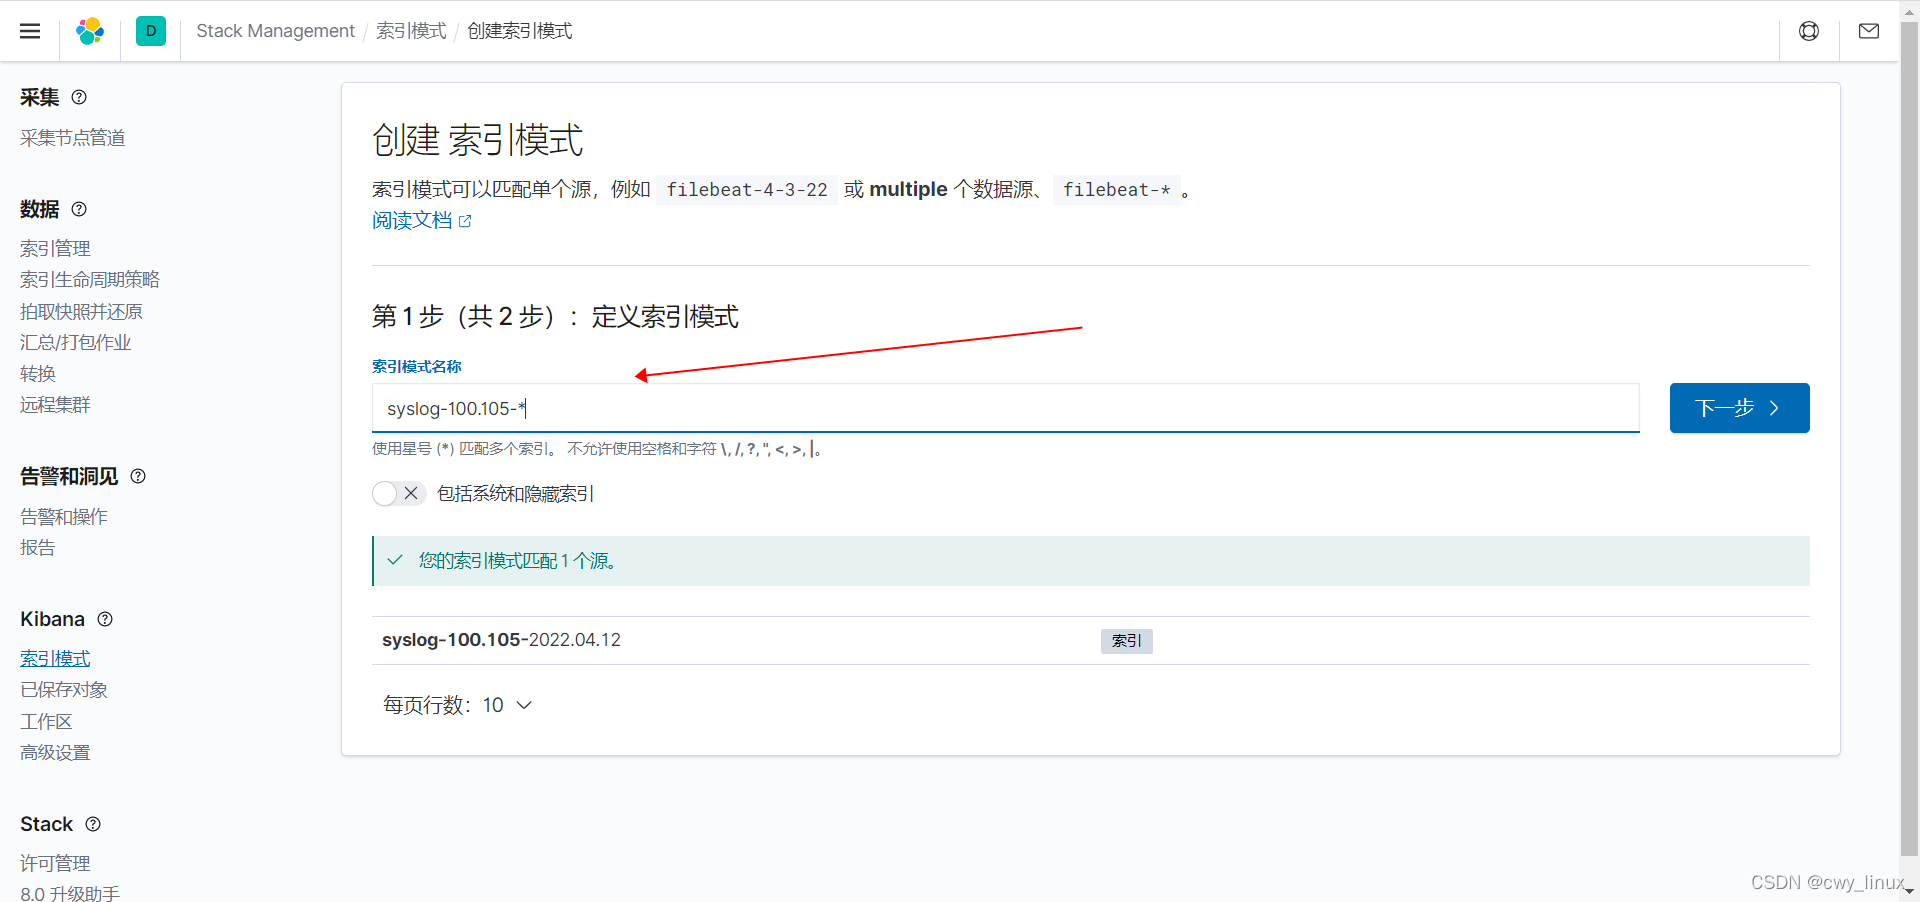The height and width of the screenshot is (902, 1920).
Task: Open 8.0 升级助手 in sidebar
Action: click(70, 893)
